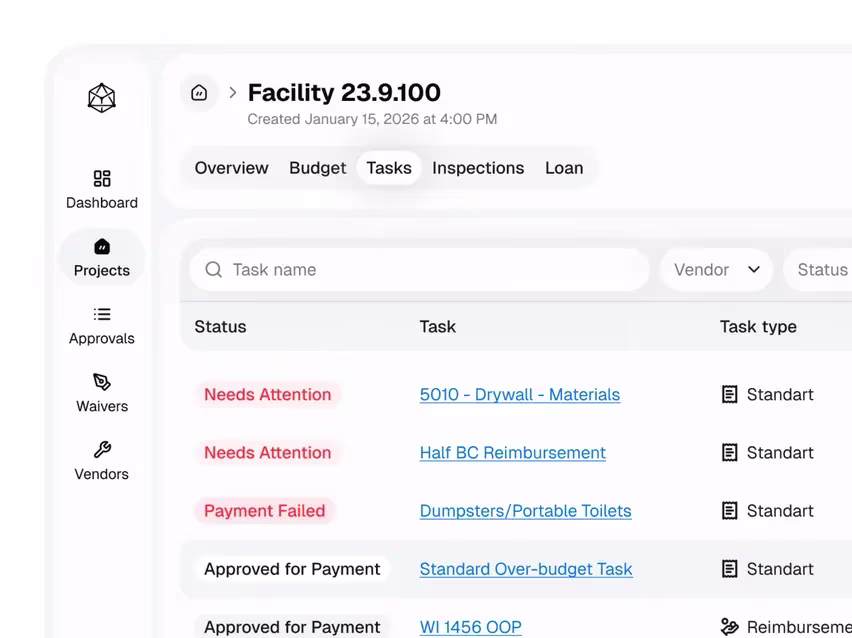Screen dimensions: 852x638
Task: Click Approved for Payment badge for WI 1456
Action: click(x=292, y=627)
